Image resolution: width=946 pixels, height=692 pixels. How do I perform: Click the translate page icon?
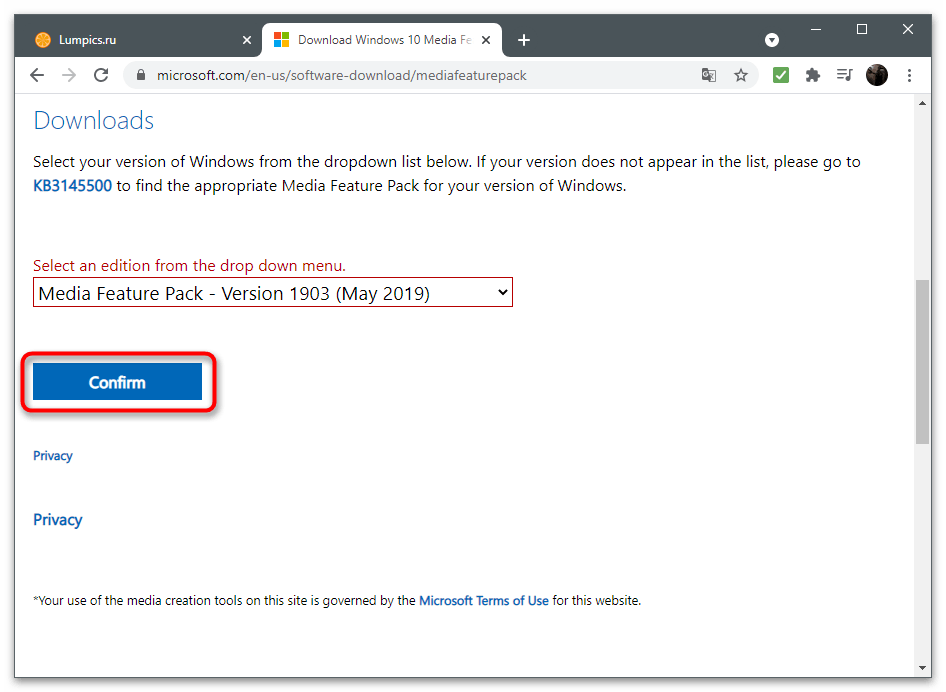point(709,75)
